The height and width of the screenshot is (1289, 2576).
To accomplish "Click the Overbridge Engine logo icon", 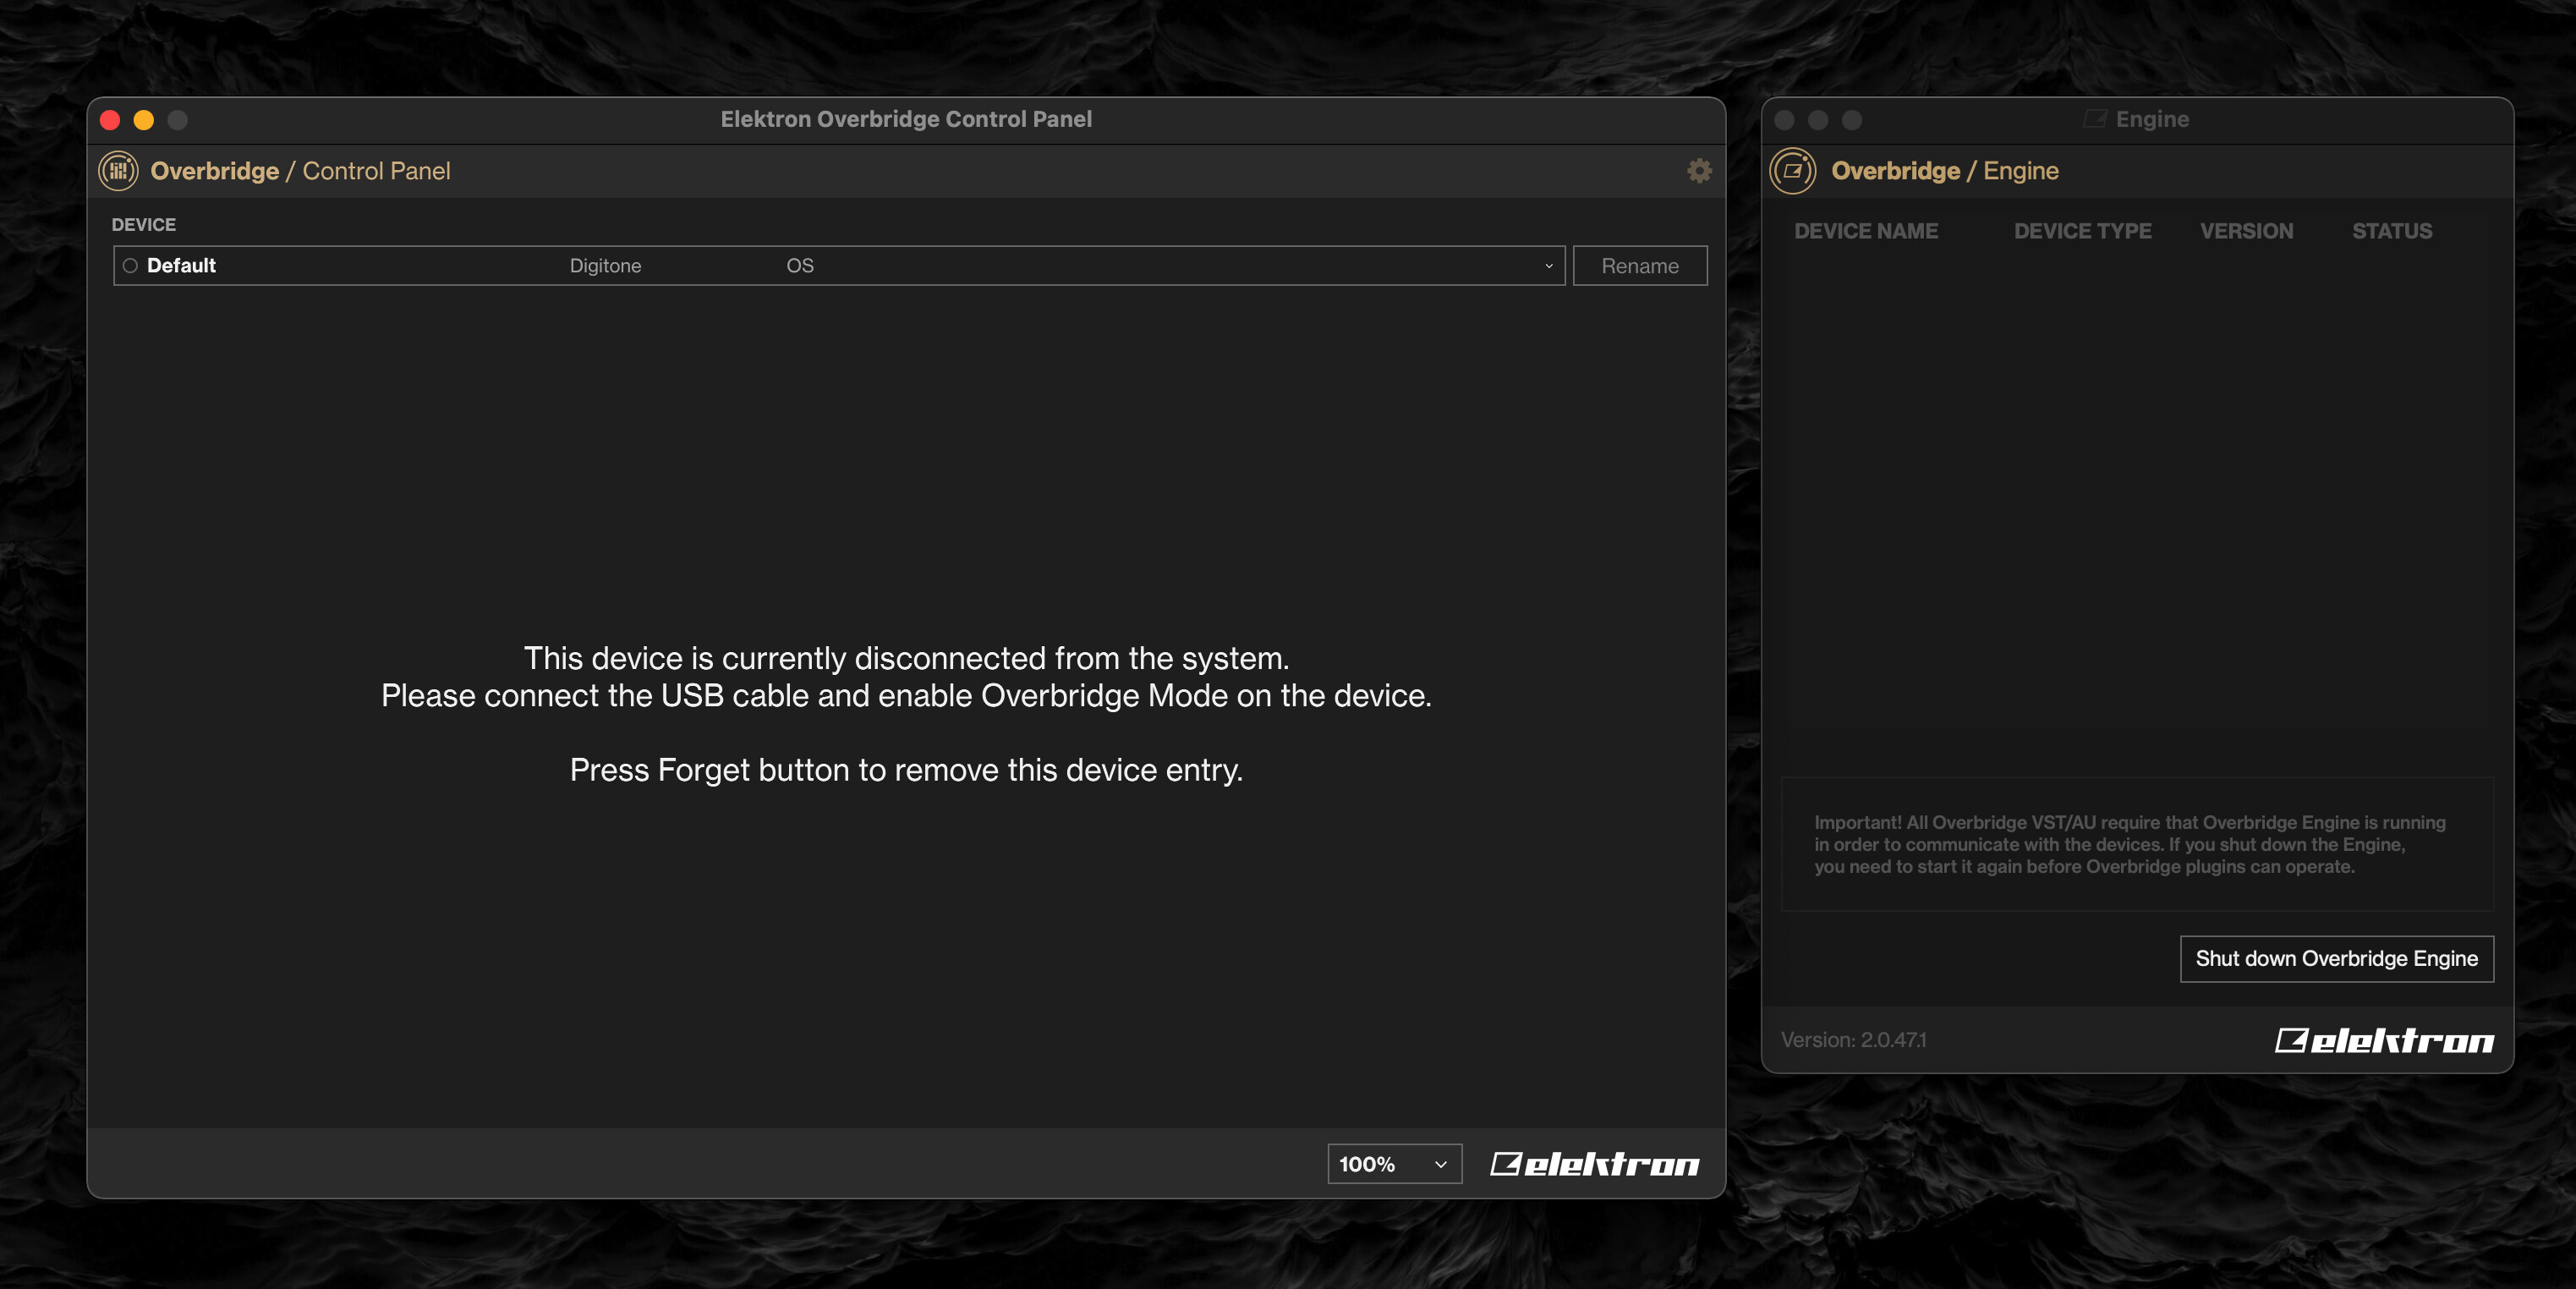I will click(x=1793, y=171).
